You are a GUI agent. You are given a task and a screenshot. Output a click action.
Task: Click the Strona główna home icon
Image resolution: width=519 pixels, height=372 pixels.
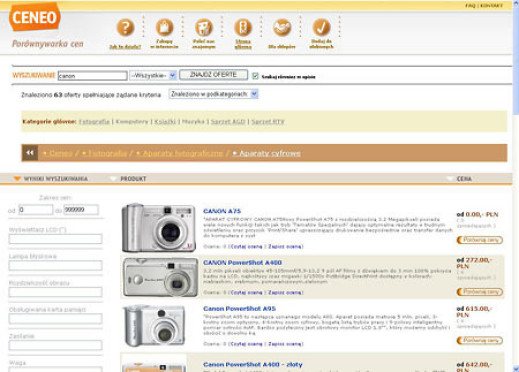[243, 27]
